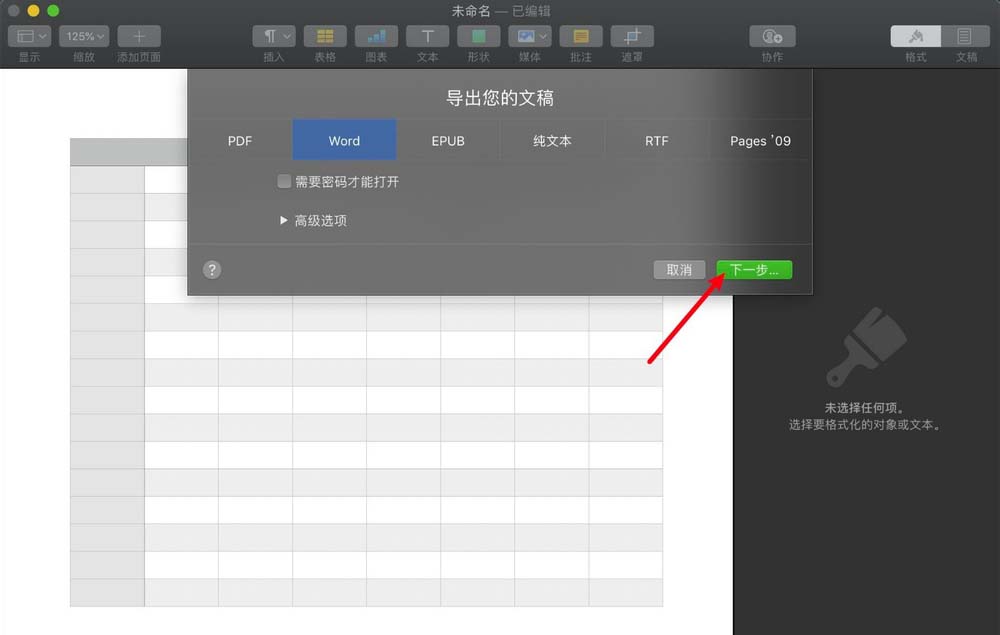Click the 遮罩 mask crop icon
This screenshot has width=1000, height=635.
[x=632, y=36]
